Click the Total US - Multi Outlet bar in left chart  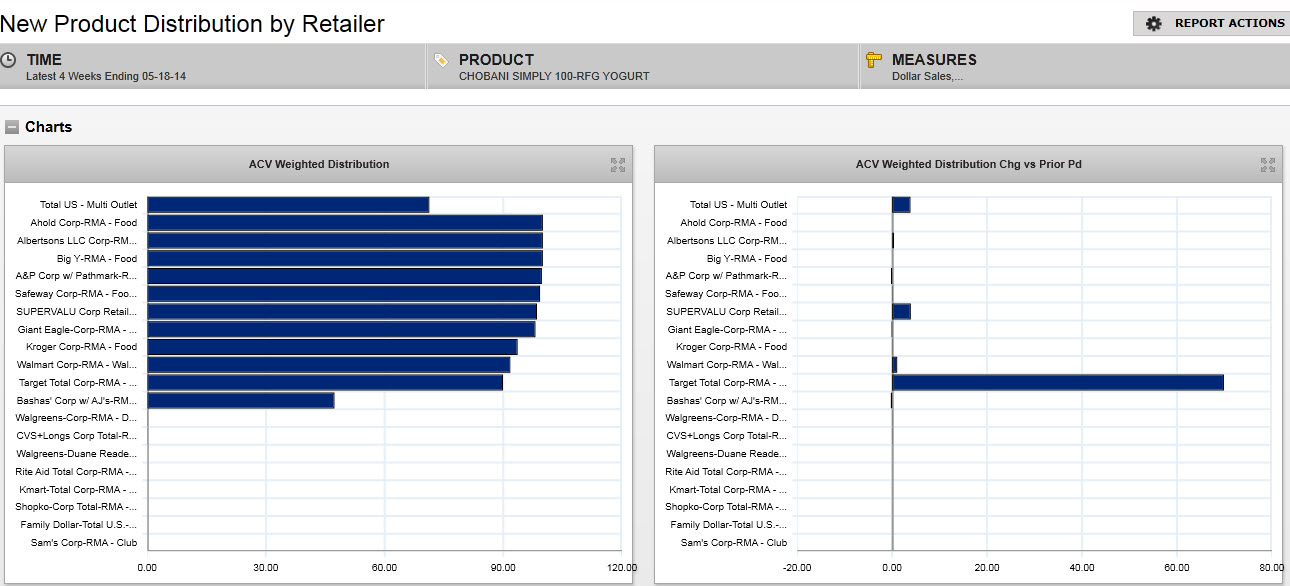click(288, 205)
